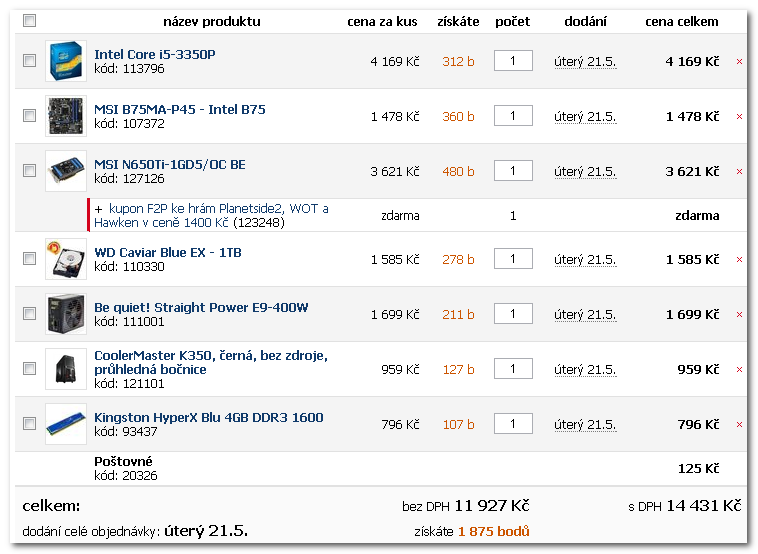Tick checkbox for Kingston HyperX Blu
Viewport: 758px width, 554px height.
coord(29,424)
